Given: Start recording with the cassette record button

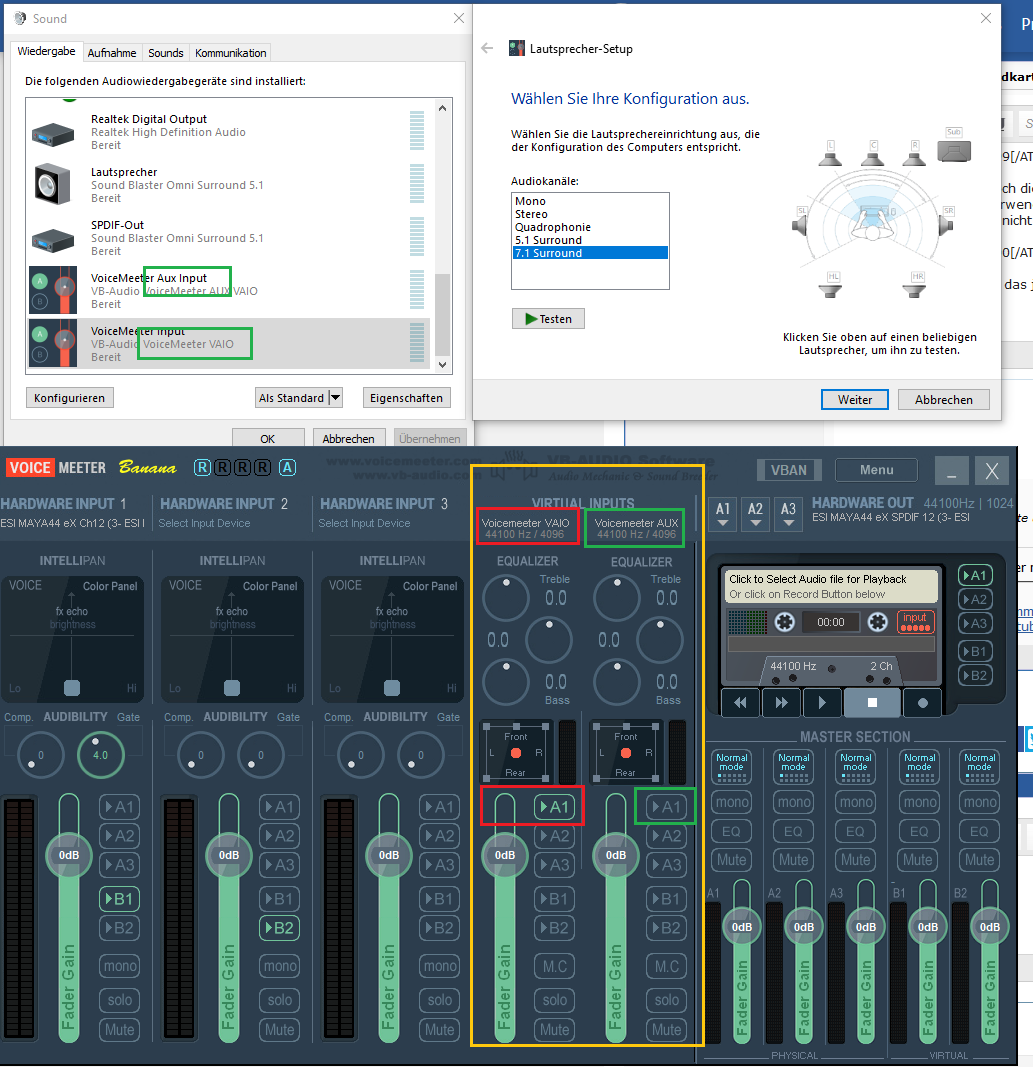Looking at the screenshot, I should click(922, 702).
